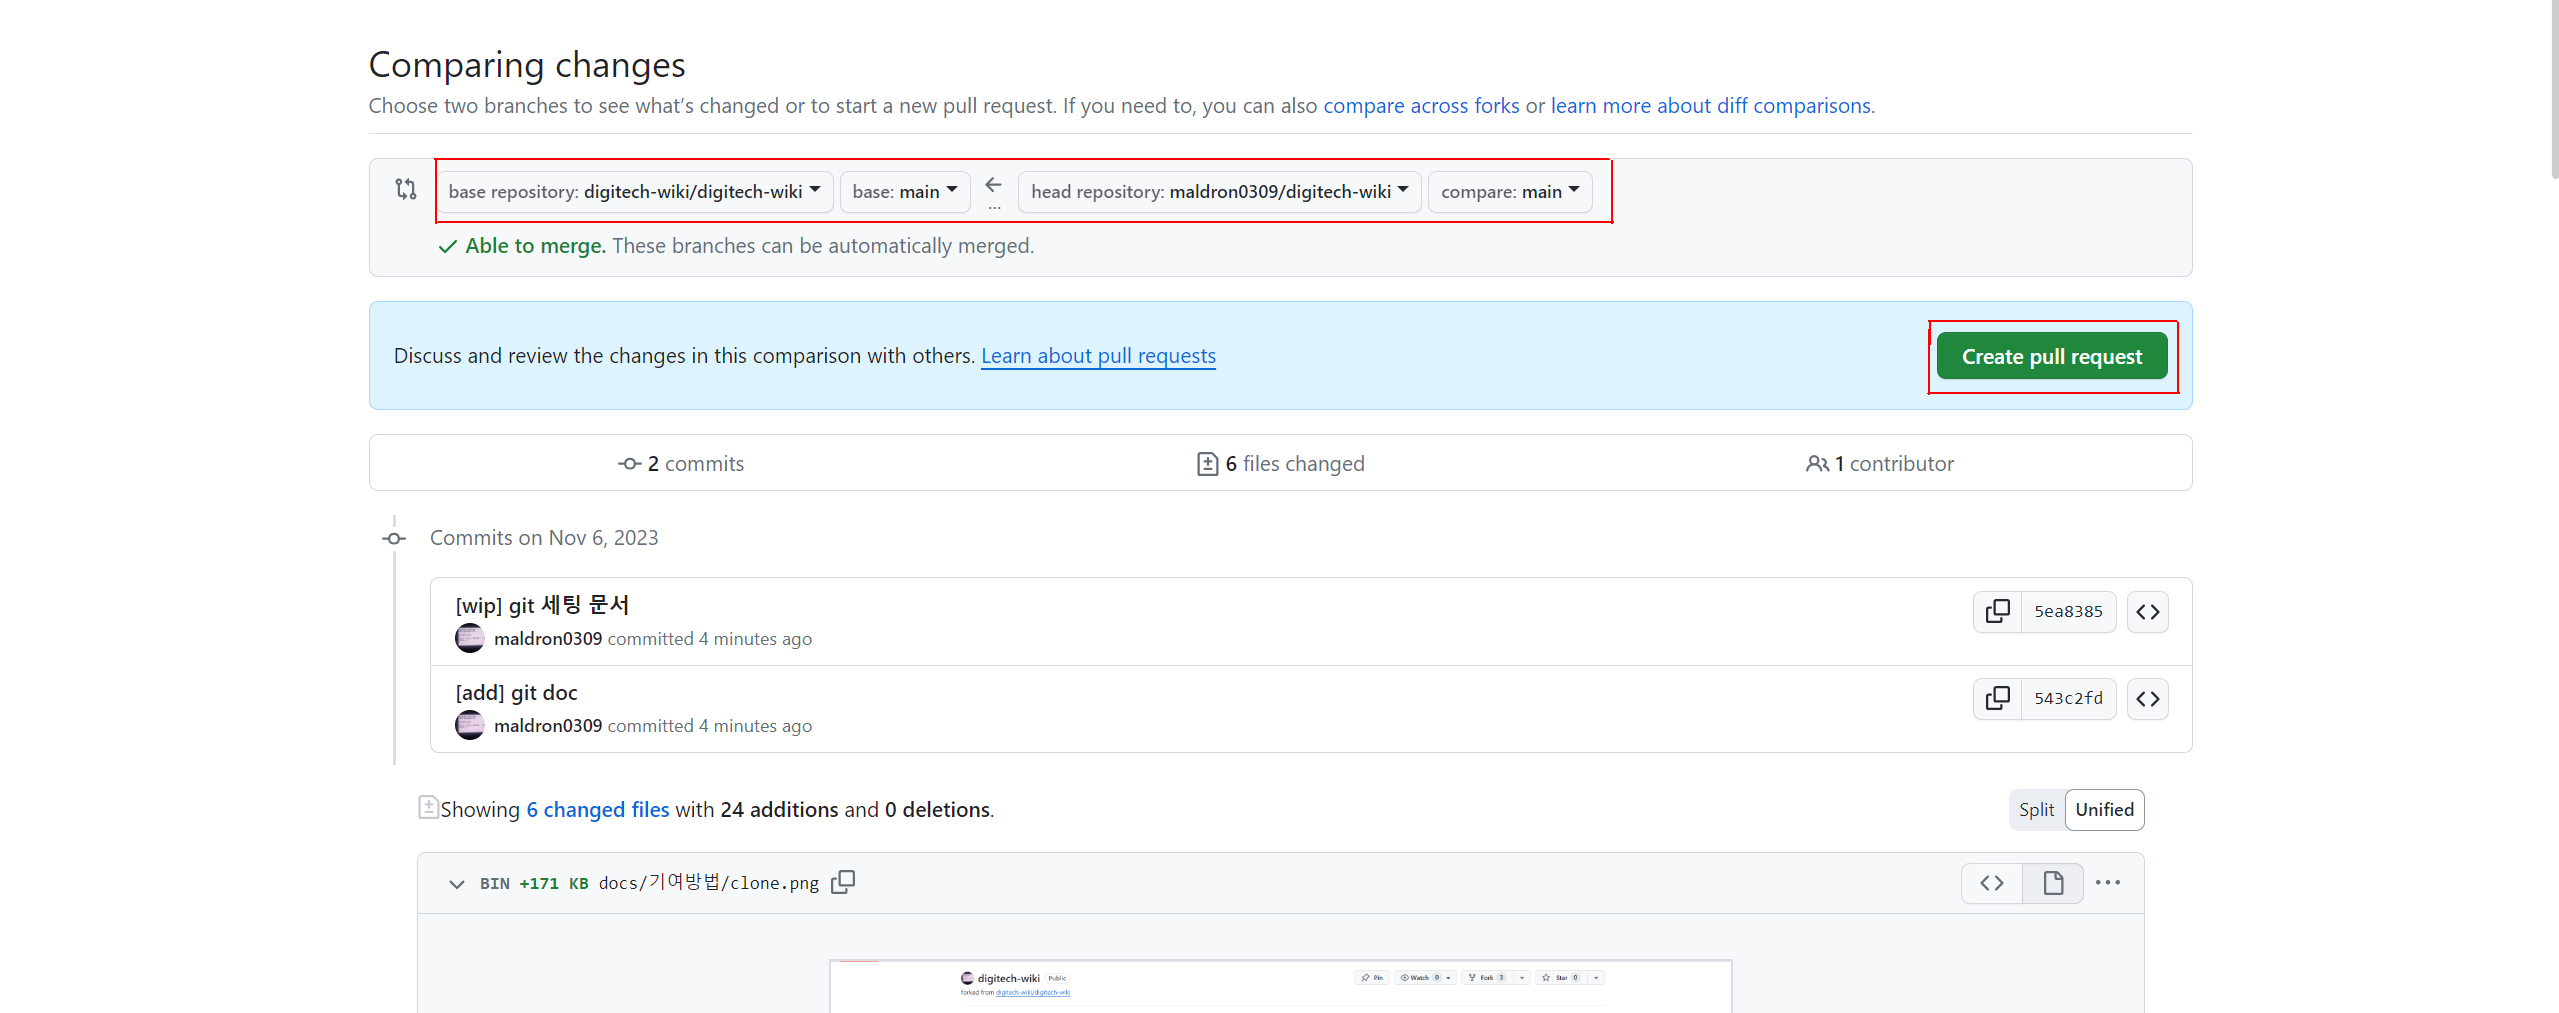The image size is (2559, 1013).
Task: Show source diff for clone.png
Action: [x=1991, y=883]
